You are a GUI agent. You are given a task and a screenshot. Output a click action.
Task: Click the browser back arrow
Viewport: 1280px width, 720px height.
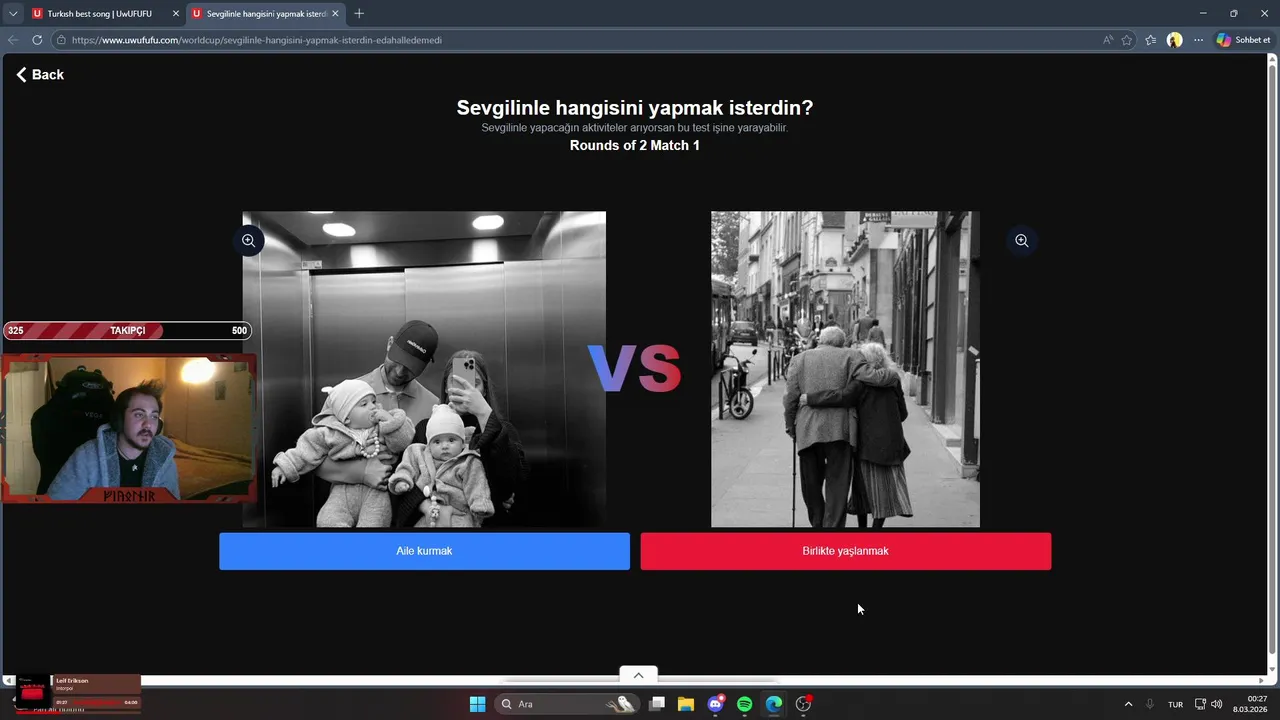coord(13,40)
